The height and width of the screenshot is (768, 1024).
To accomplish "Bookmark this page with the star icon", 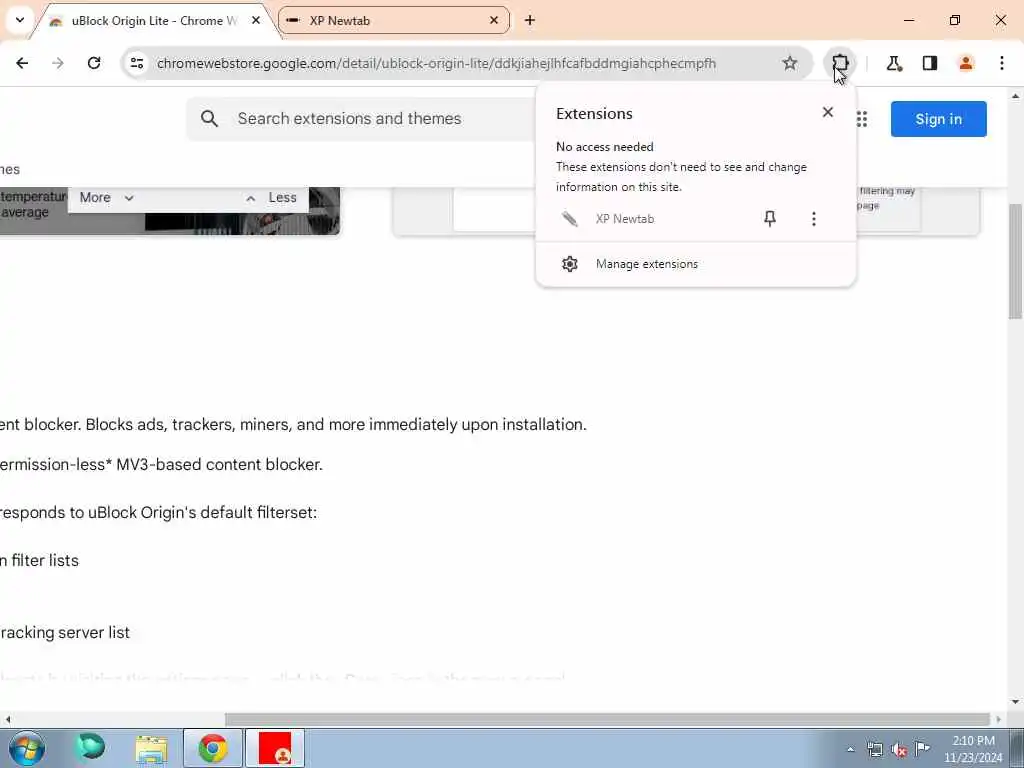I will pyautogui.click(x=790, y=63).
